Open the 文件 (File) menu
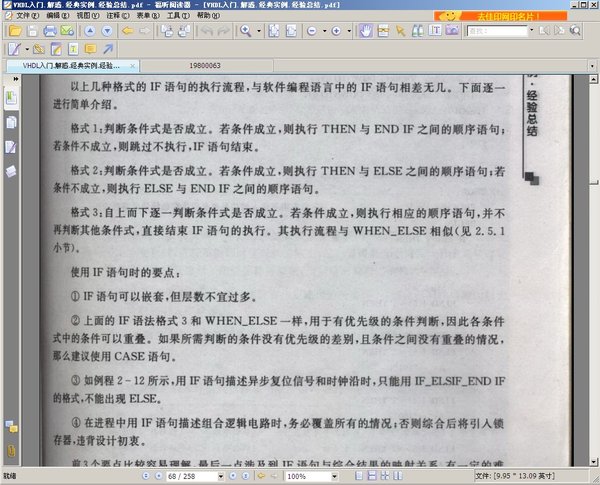The height and width of the screenshot is (485, 600). (x=27, y=16)
